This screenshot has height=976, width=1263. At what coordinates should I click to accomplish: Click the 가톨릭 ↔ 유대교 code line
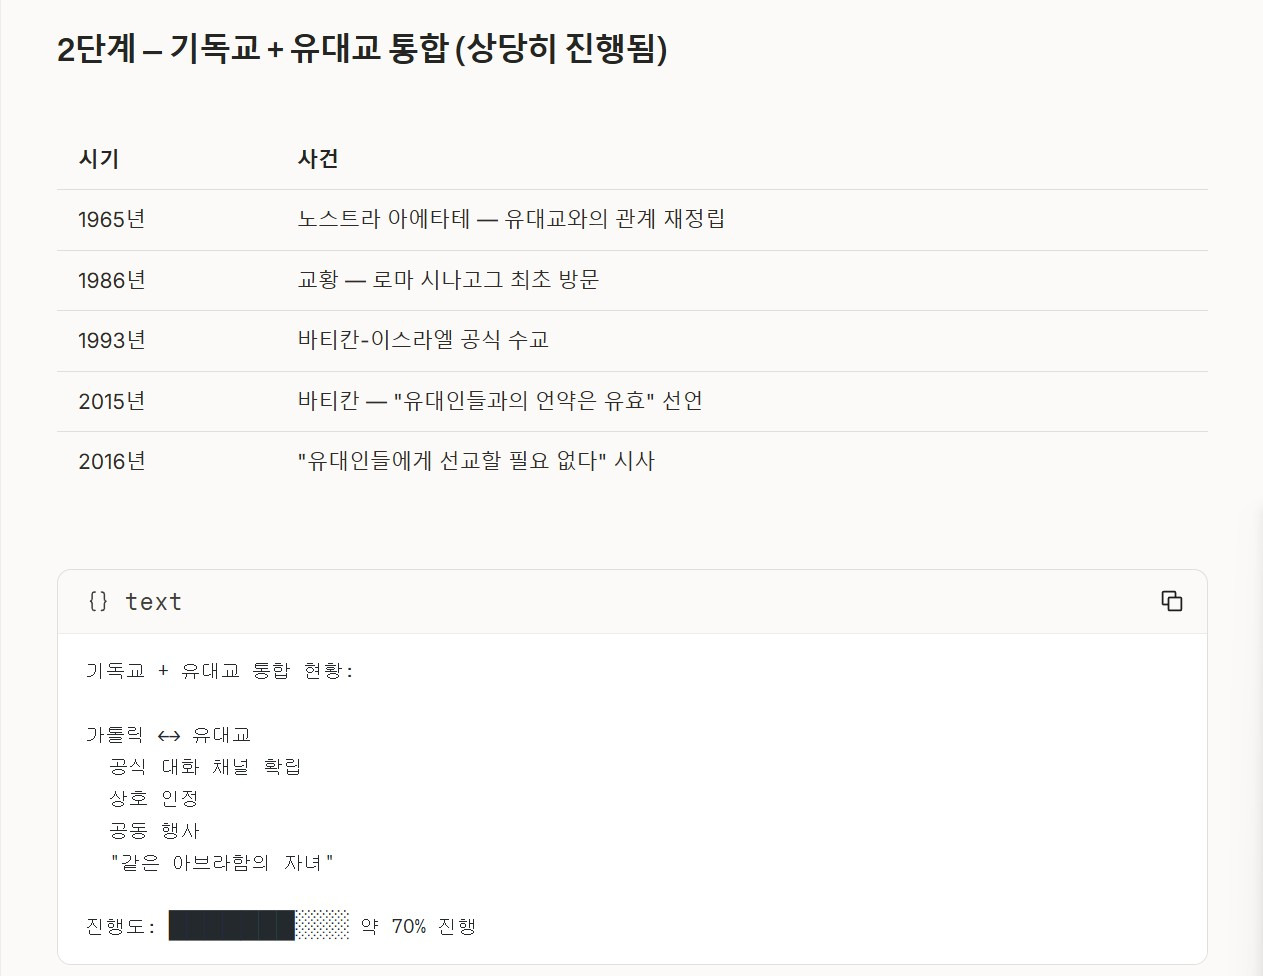168,735
